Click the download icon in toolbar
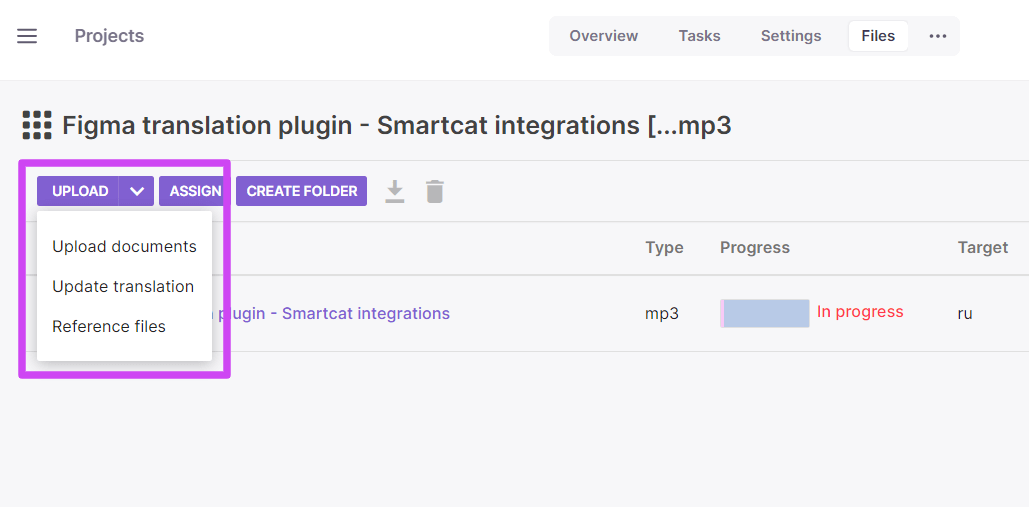The width and height of the screenshot is (1029, 507). click(394, 192)
